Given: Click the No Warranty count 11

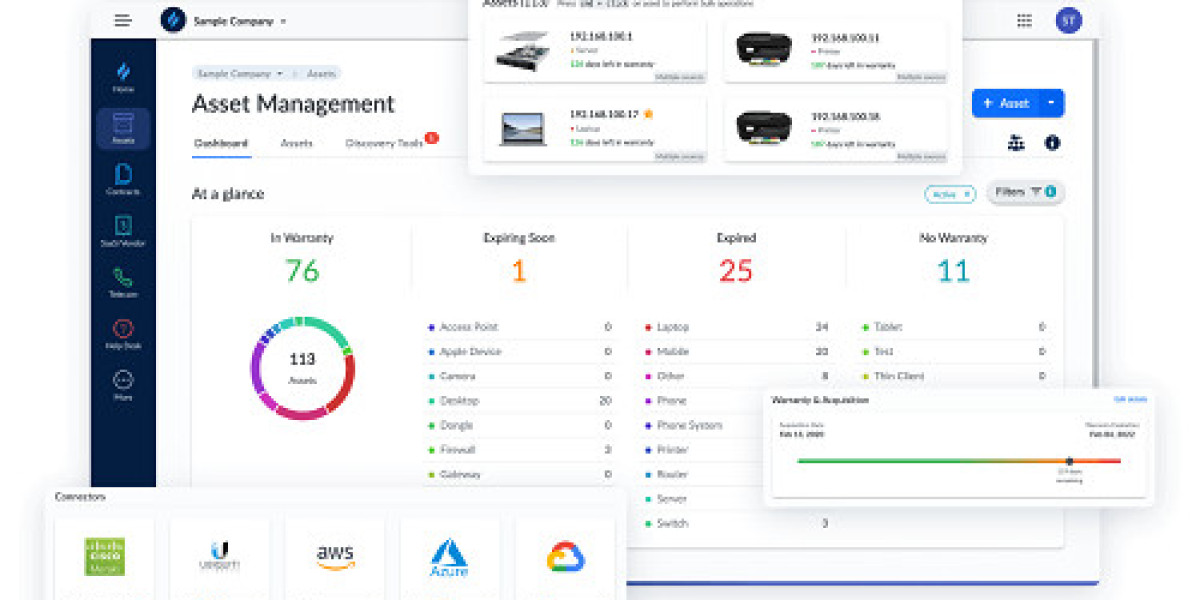Looking at the screenshot, I should click(x=953, y=271).
